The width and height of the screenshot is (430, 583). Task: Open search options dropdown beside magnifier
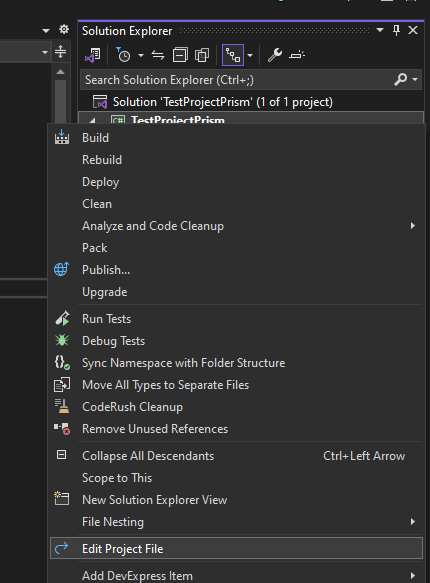(415, 79)
